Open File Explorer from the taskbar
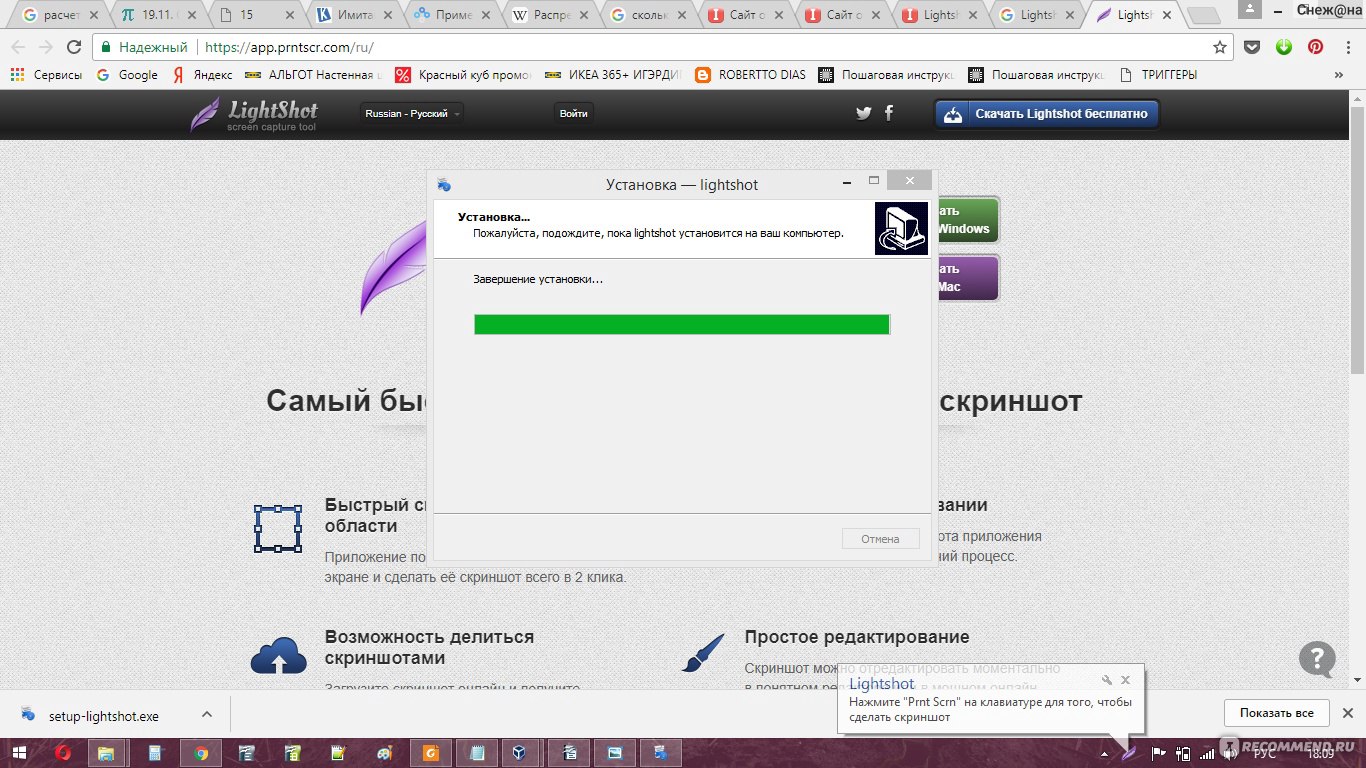Viewport: 1366px width, 768px height. [x=107, y=753]
